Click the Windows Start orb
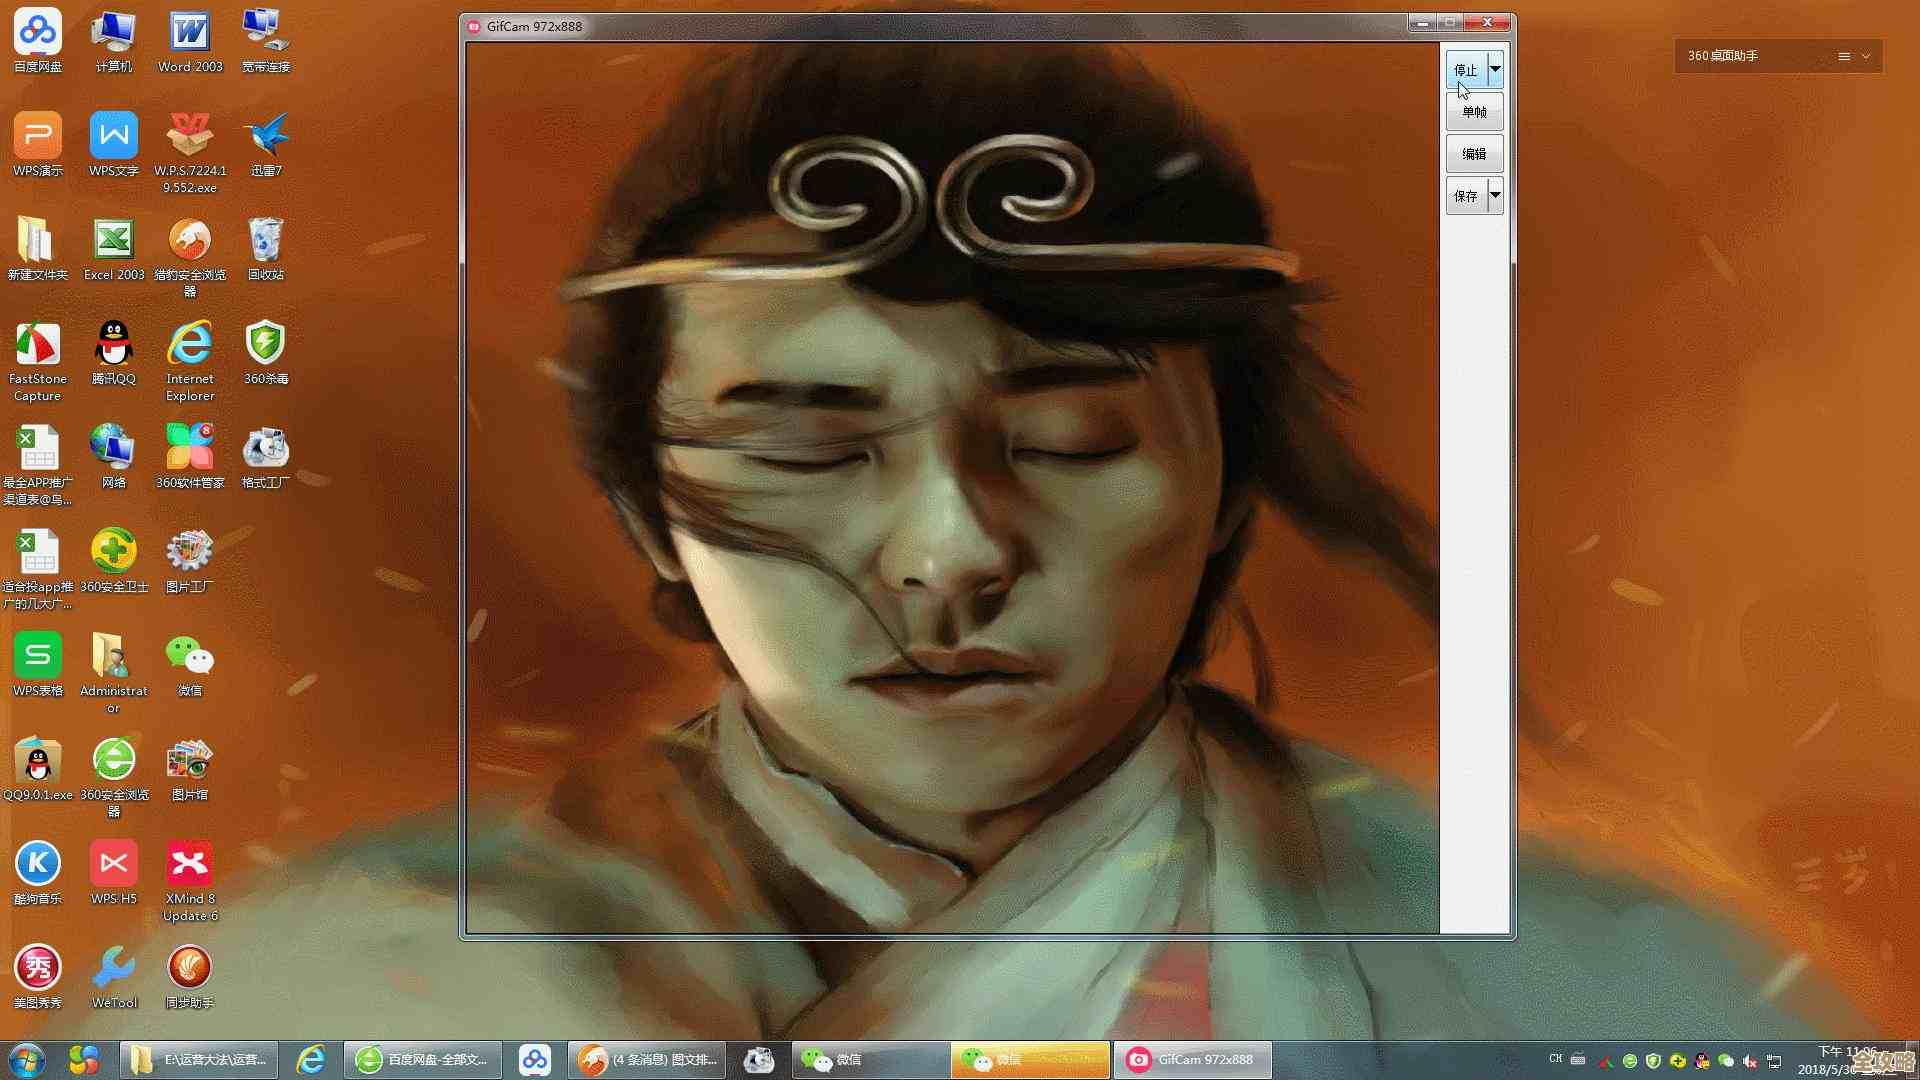1920x1080 pixels. coord(27,1060)
